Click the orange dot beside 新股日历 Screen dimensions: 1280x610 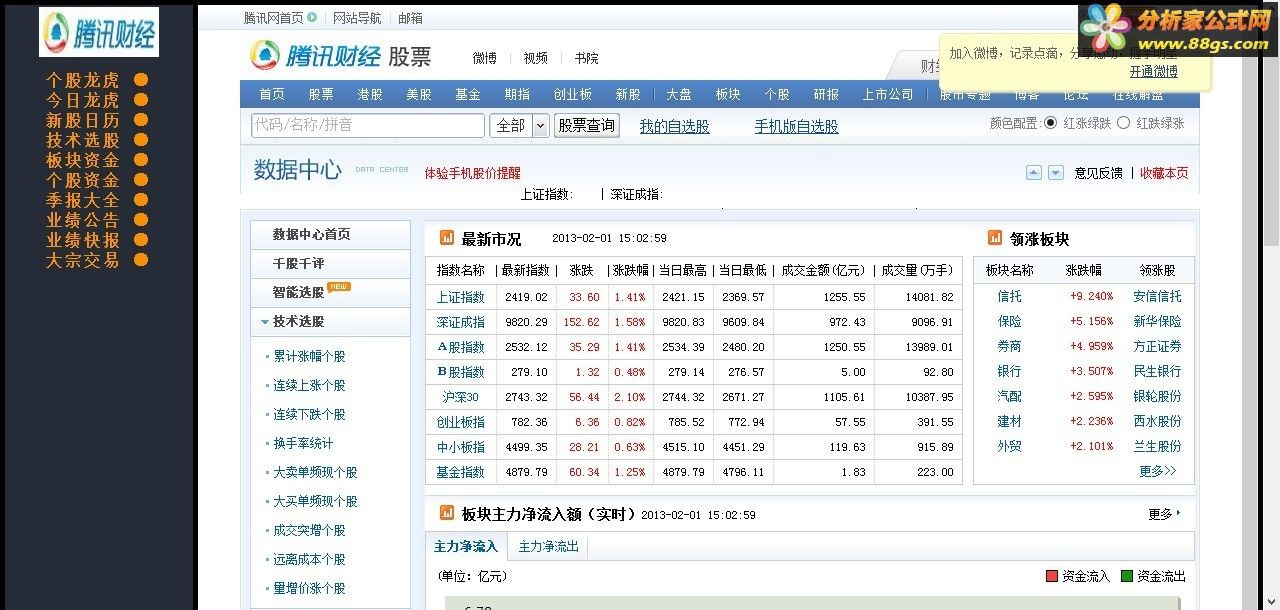(x=141, y=120)
